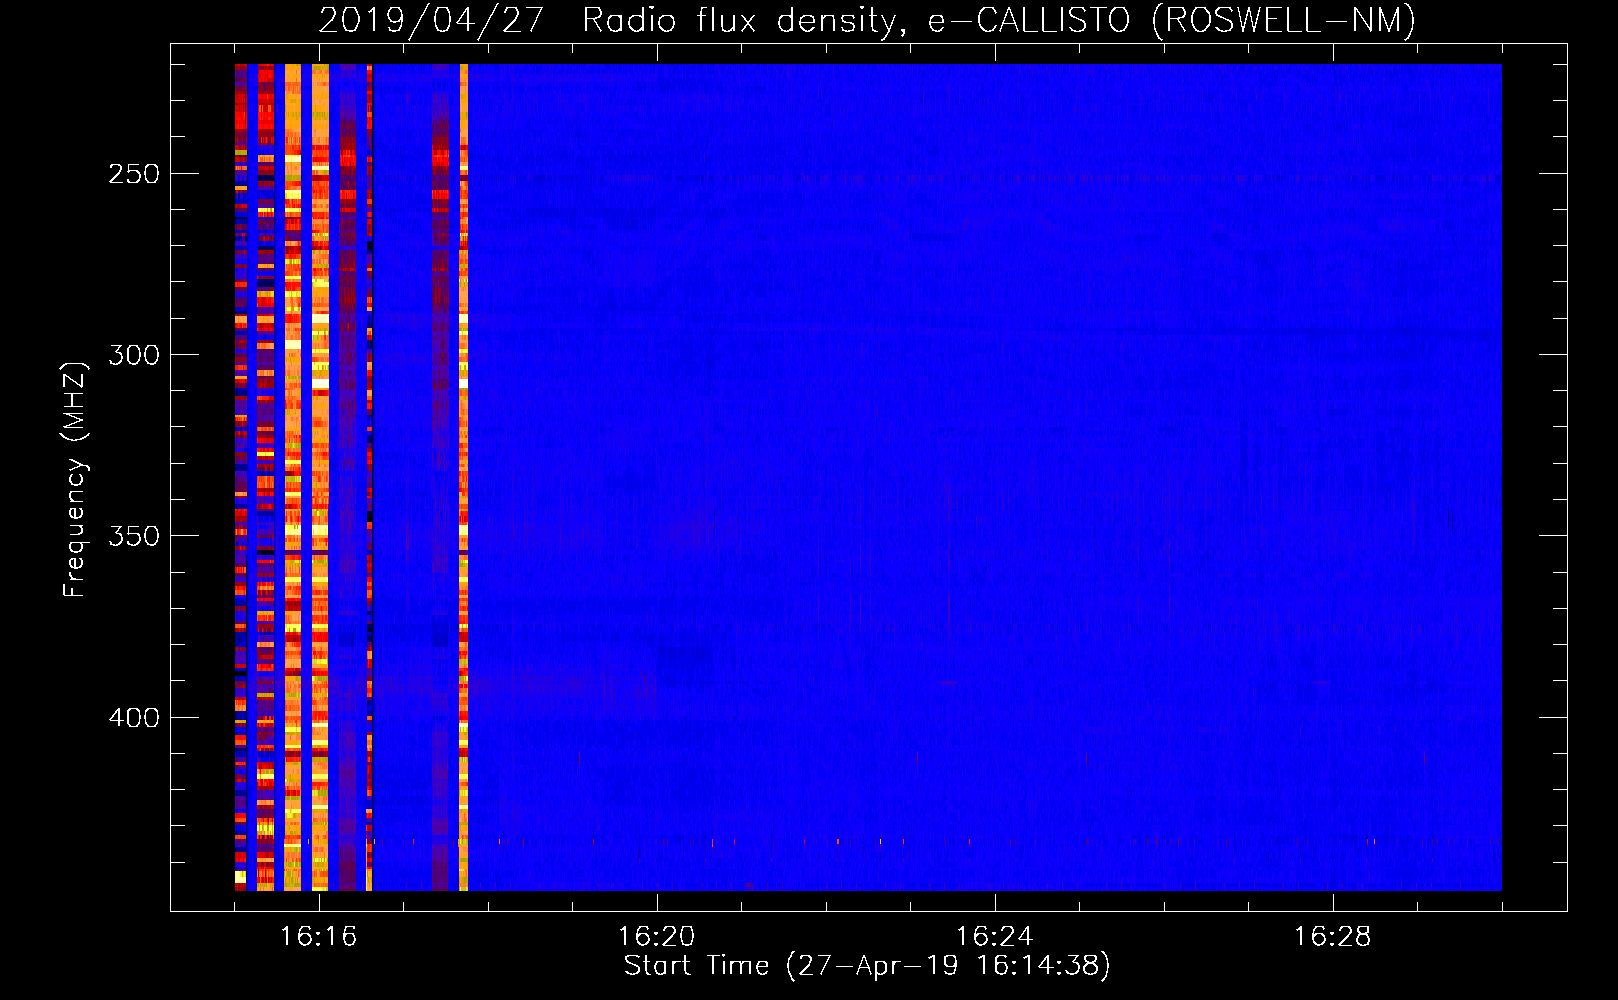Click the 300 frequency tick label

click(x=134, y=355)
